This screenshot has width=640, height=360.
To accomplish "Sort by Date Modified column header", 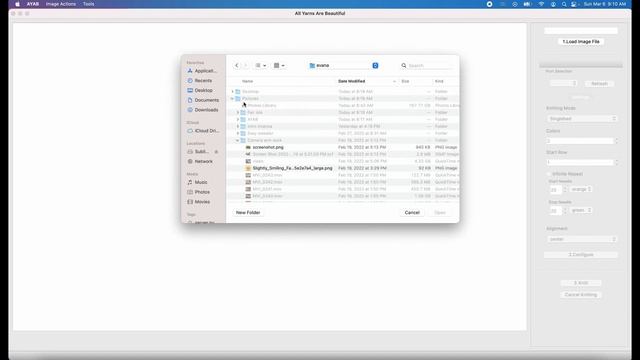I will (351, 81).
